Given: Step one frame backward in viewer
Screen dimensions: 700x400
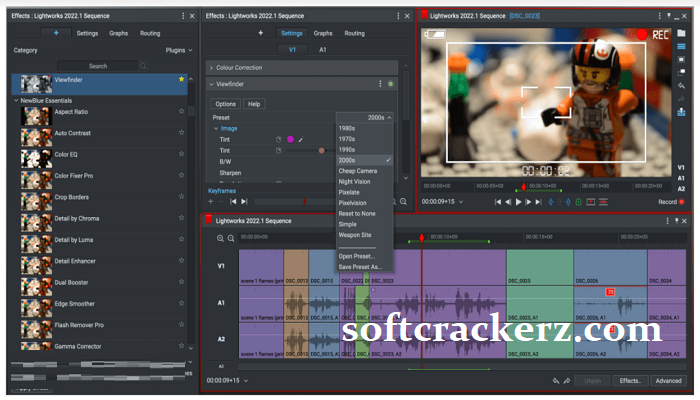Looking at the screenshot, I should 508,202.
